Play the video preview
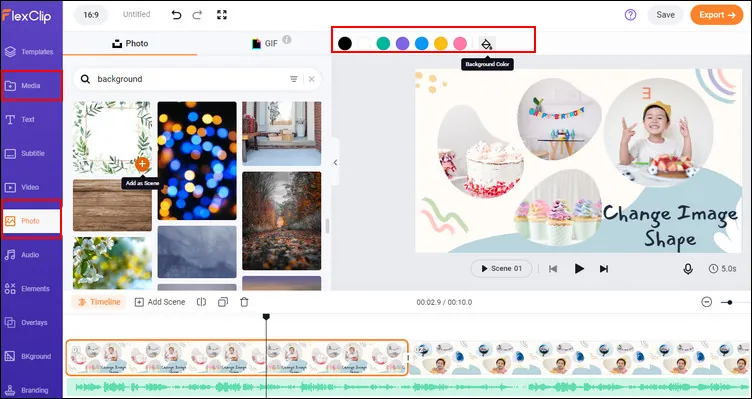Viewport: 752px width, 399px height. click(579, 269)
